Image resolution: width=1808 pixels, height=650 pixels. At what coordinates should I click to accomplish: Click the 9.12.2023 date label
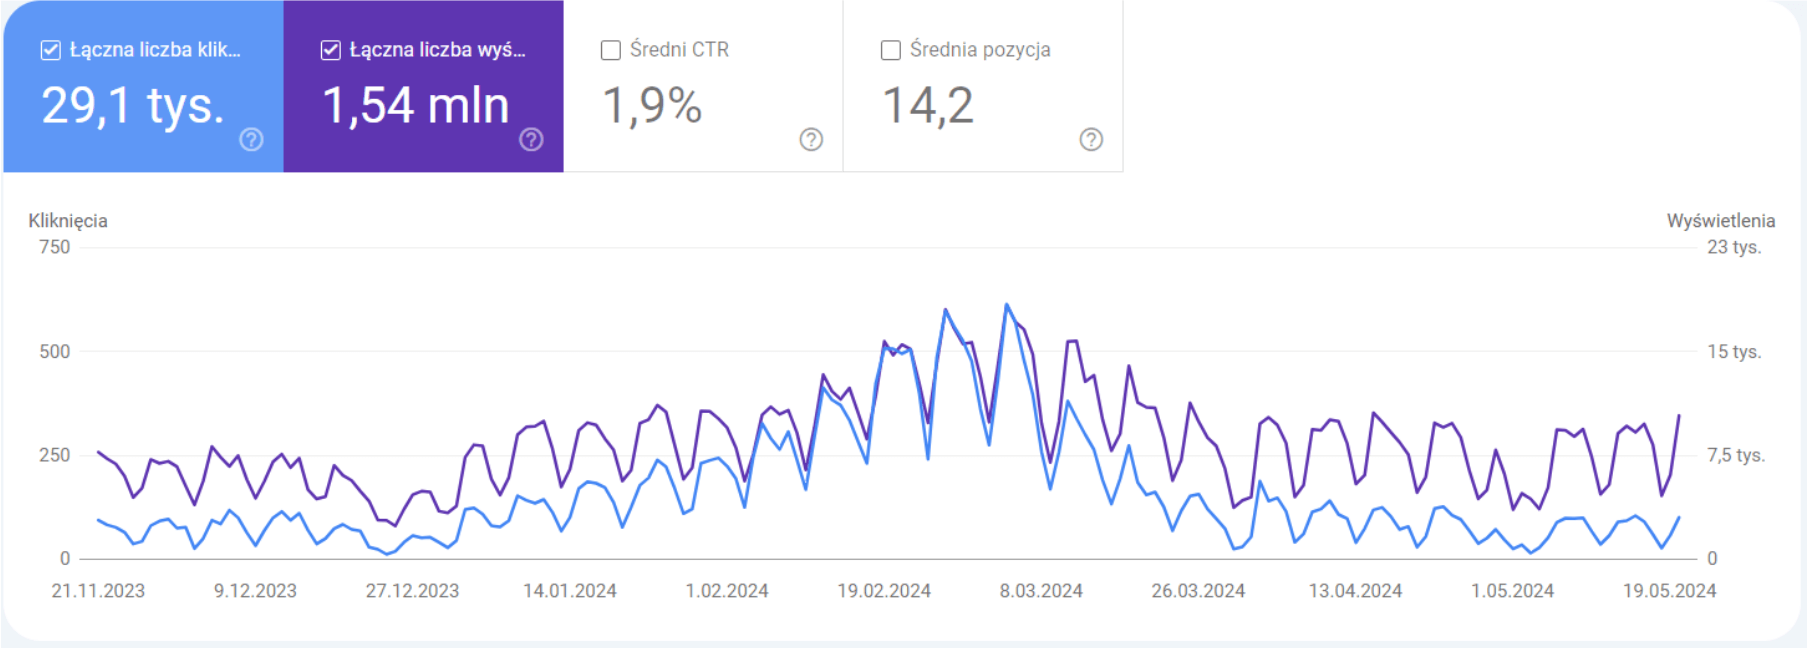255,591
